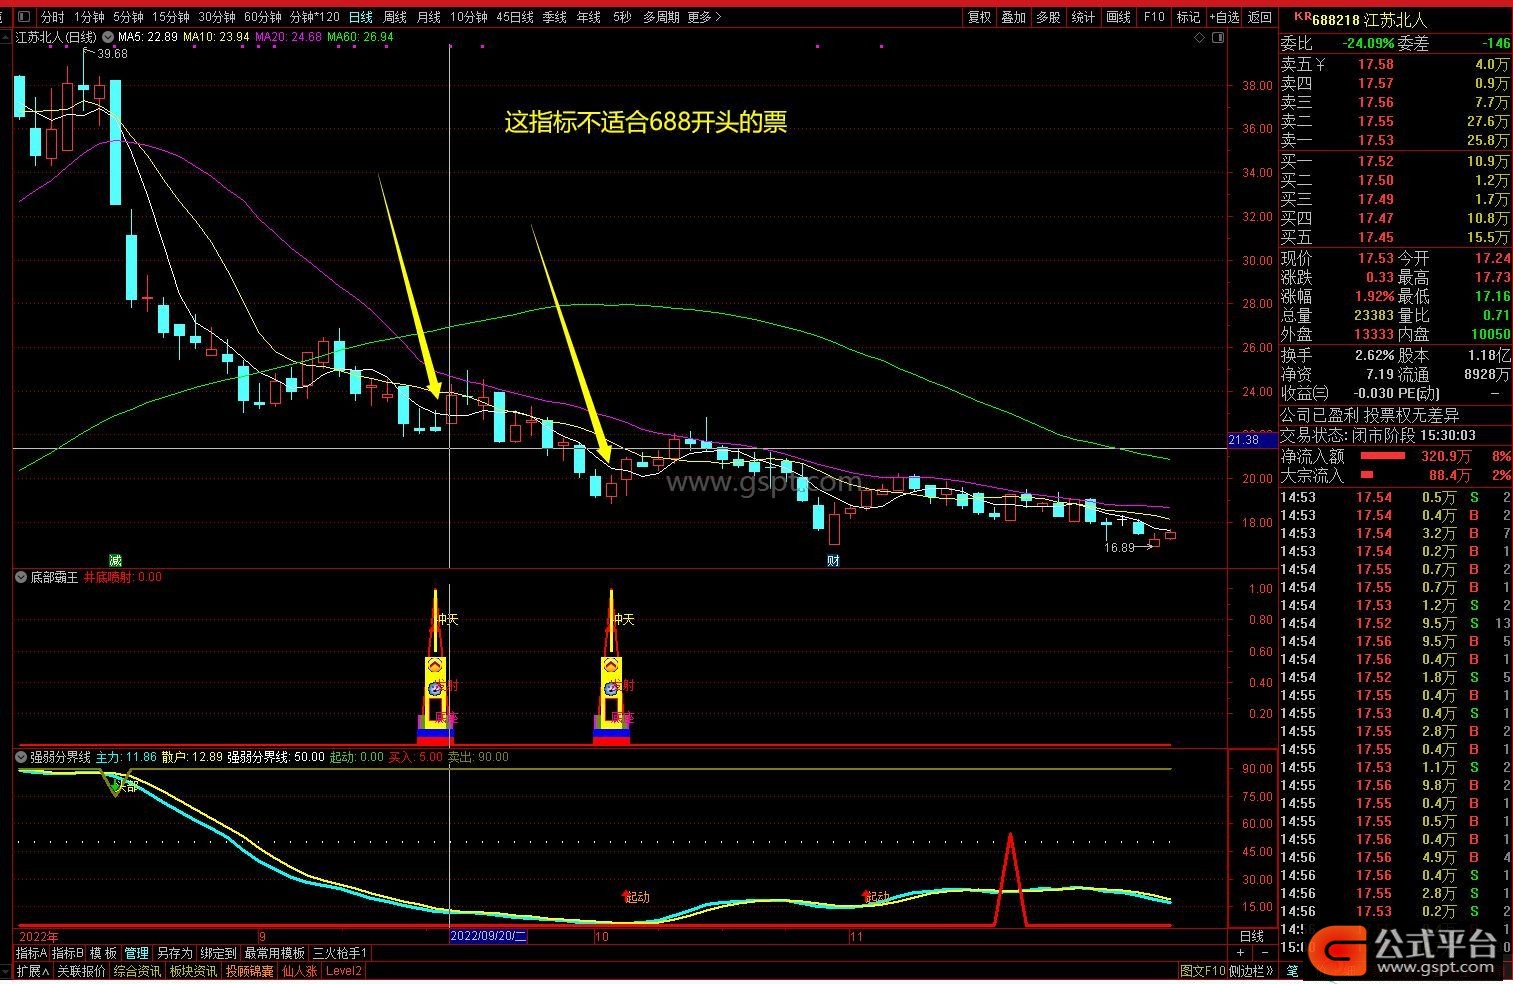This screenshot has width=1513, height=984.
Task: Open the 投顾锦囊 tab
Action: [249, 971]
